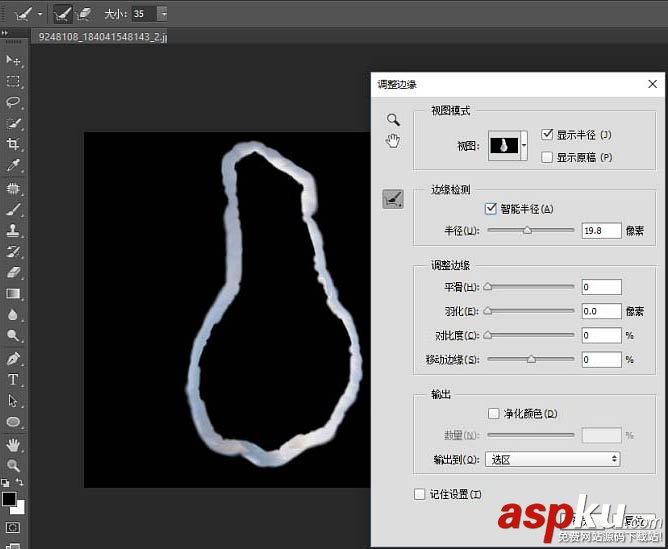Select the Clone Stamp tool
The width and height of the screenshot is (668, 549).
tap(13, 230)
